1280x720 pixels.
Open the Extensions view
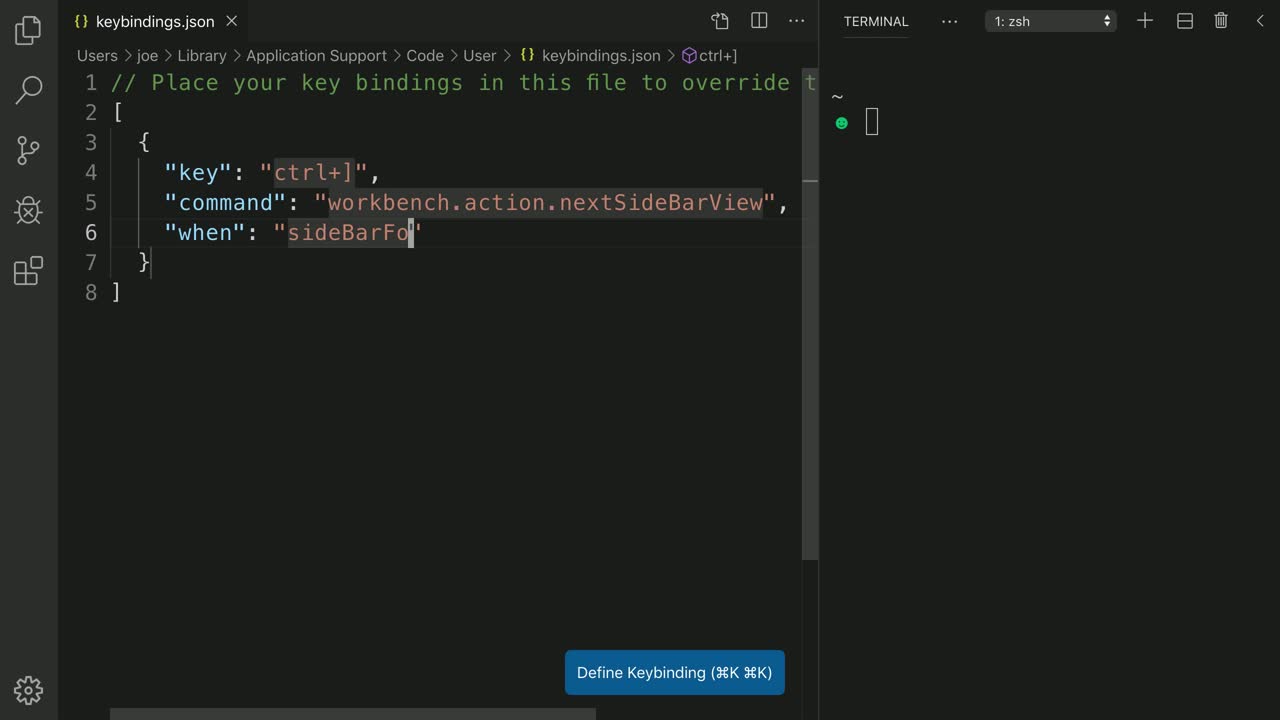click(28, 271)
